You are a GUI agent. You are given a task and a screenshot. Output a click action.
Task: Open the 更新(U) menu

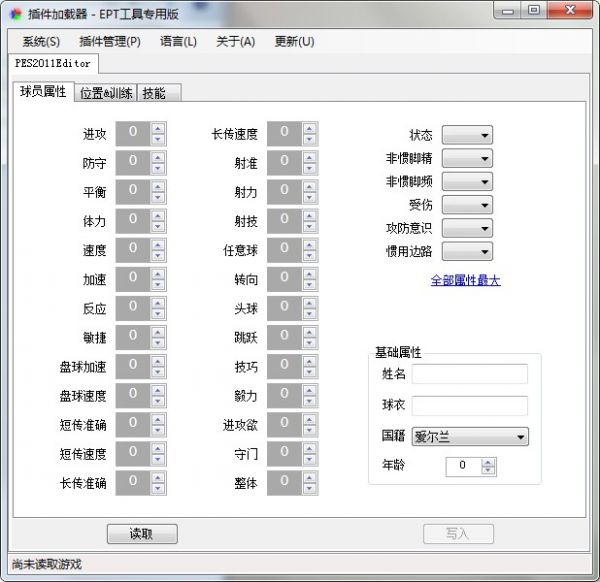click(x=294, y=41)
